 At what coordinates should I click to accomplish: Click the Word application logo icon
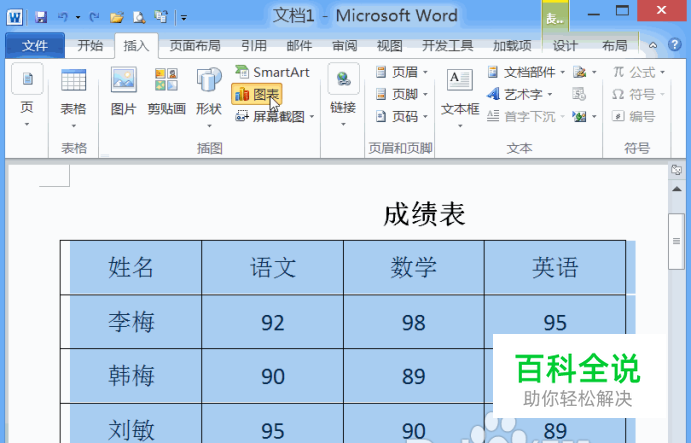(x=15, y=17)
